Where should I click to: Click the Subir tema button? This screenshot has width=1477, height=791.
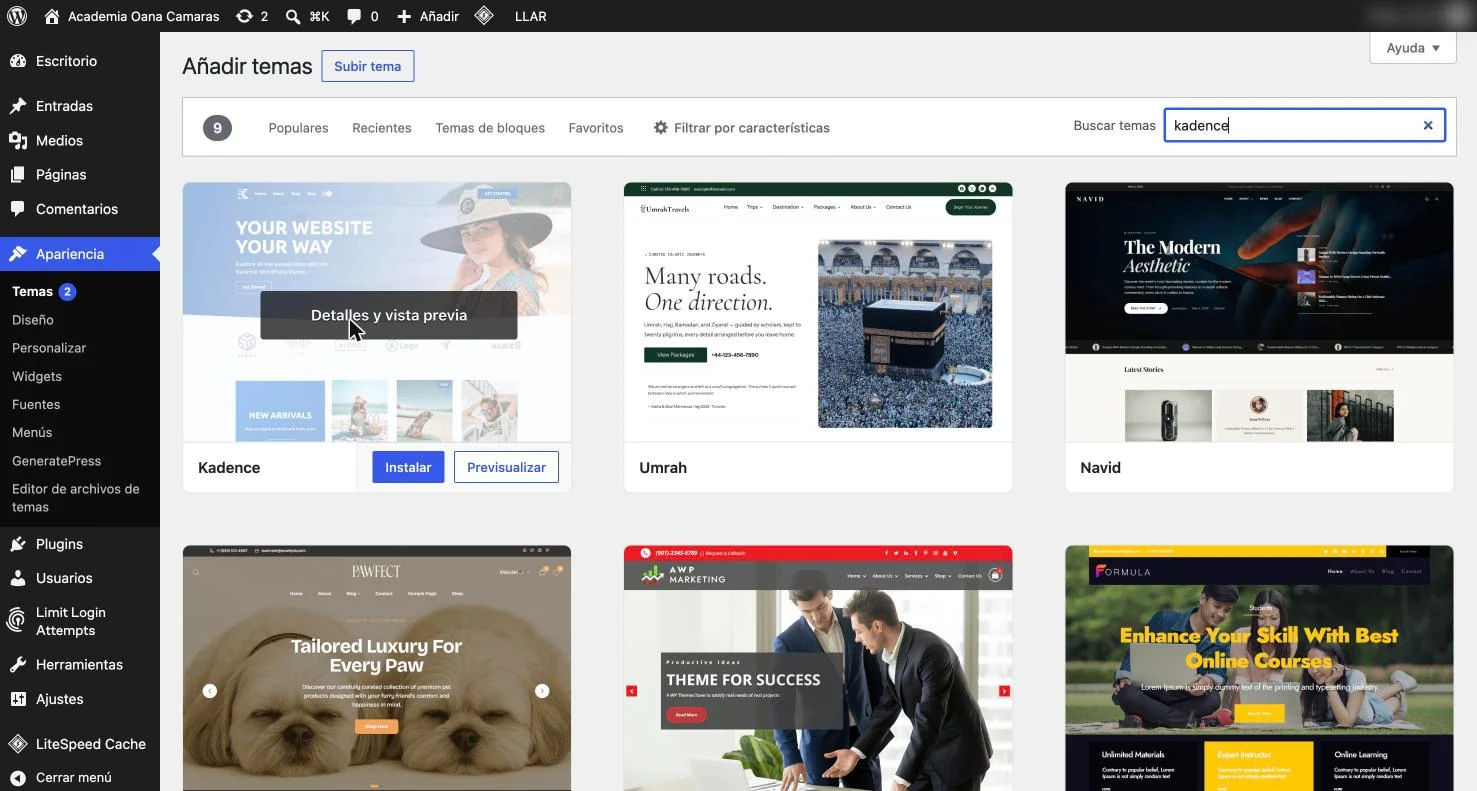click(x=367, y=66)
